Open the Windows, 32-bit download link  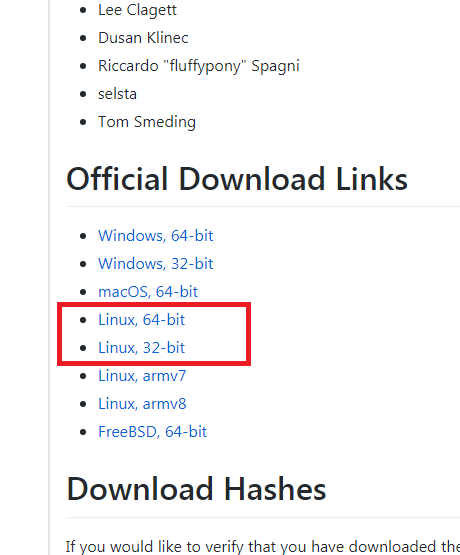(x=156, y=264)
